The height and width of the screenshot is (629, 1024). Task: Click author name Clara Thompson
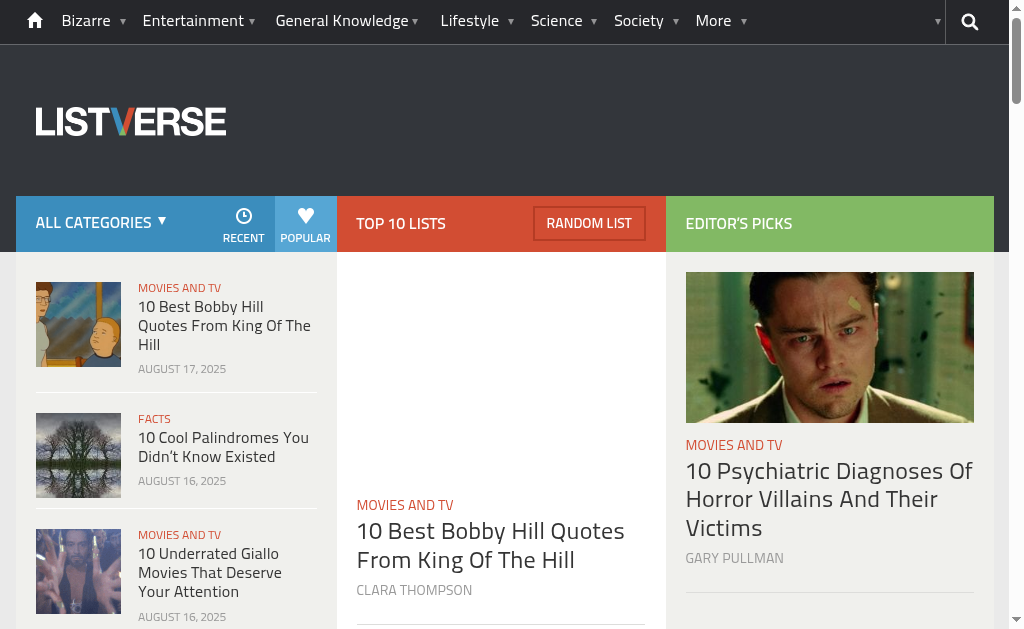[x=414, y=590]
